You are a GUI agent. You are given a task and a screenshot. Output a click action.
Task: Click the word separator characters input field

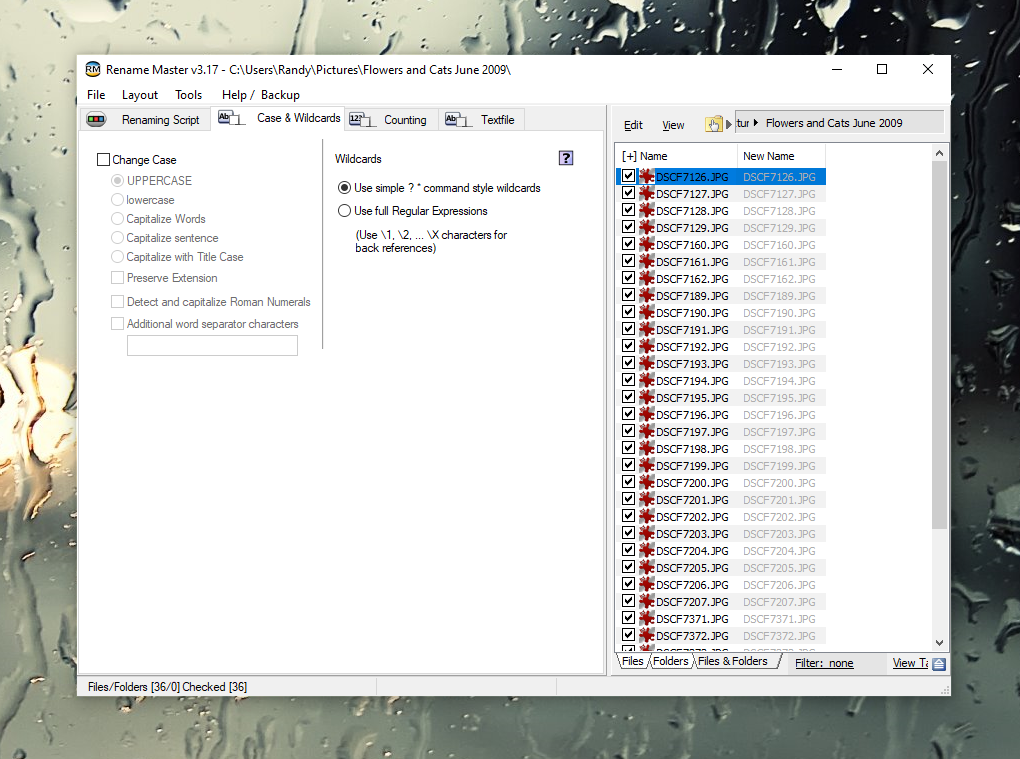click(212, 345)
